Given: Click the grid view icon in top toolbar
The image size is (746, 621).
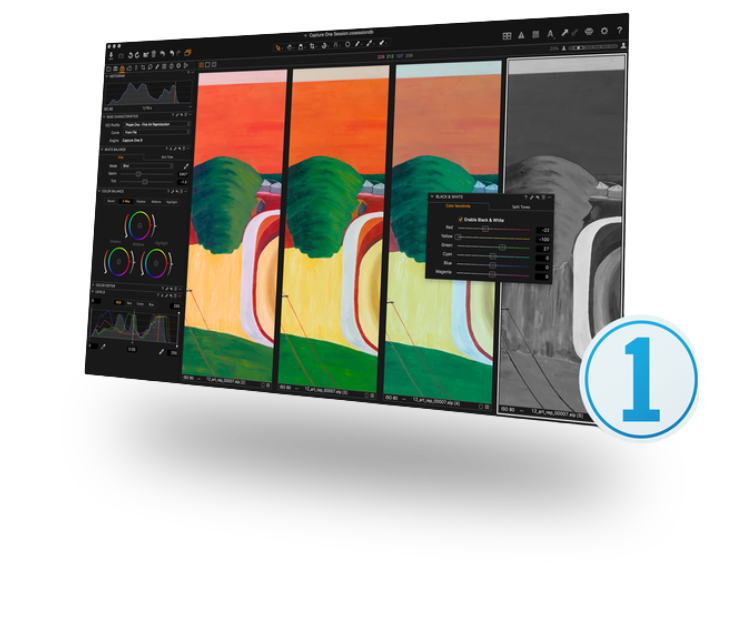Looking at the screenshot, I should [x=507, y=35].
